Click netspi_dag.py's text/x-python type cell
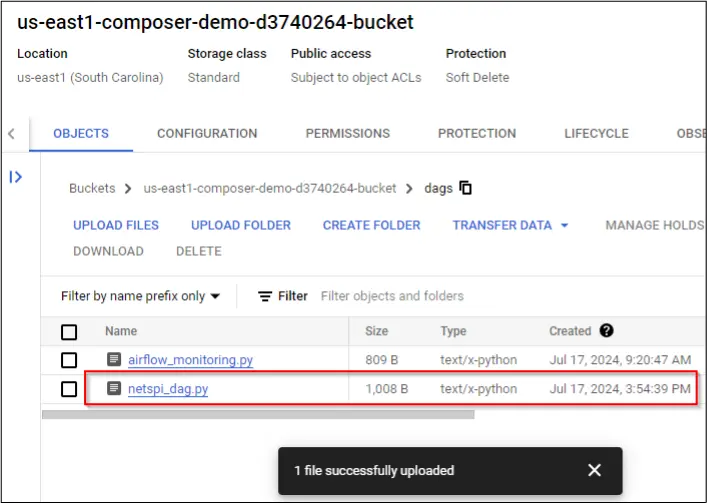Screen dimensions: 708x504 click(479, 389)
